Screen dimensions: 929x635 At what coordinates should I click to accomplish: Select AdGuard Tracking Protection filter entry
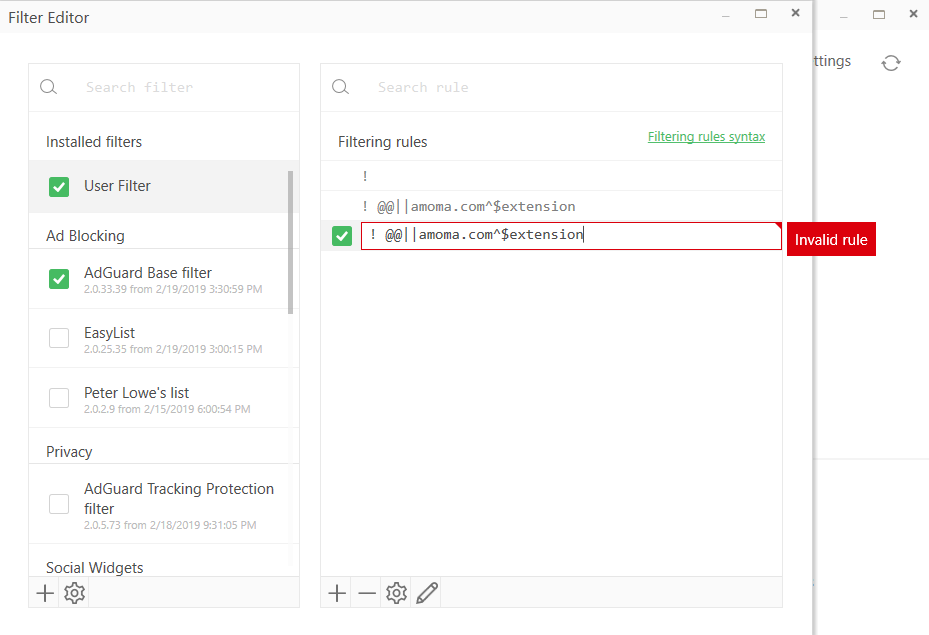click(x=164, y=504)
